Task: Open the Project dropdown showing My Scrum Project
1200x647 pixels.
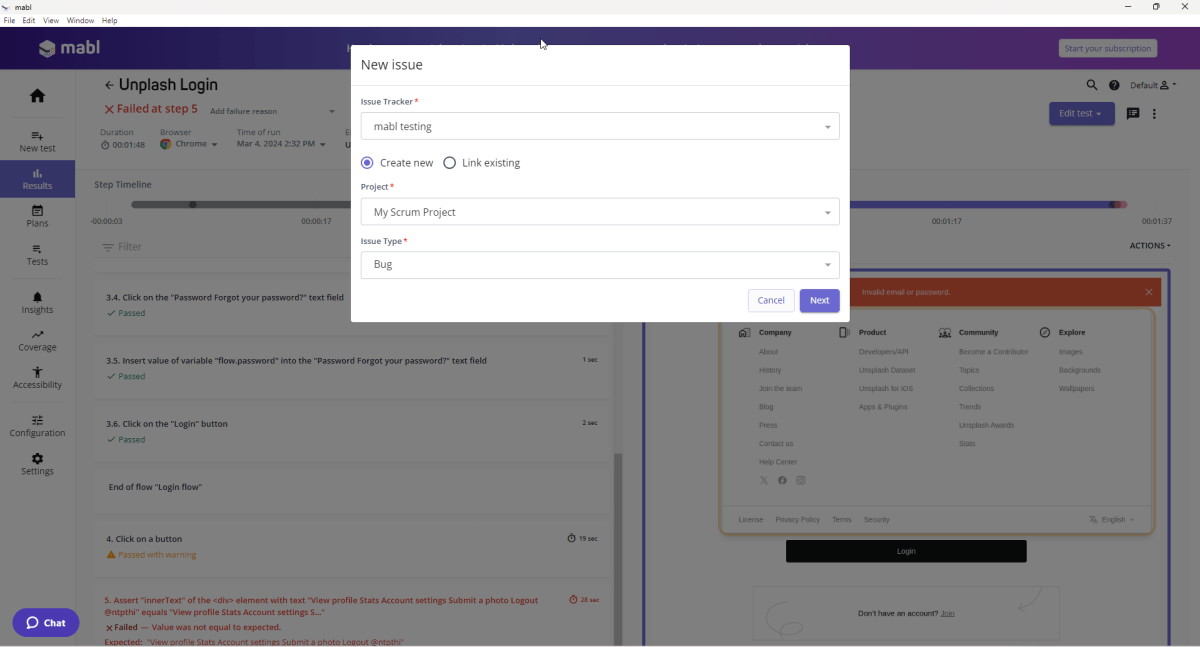Action: click(x=600, y=212)
